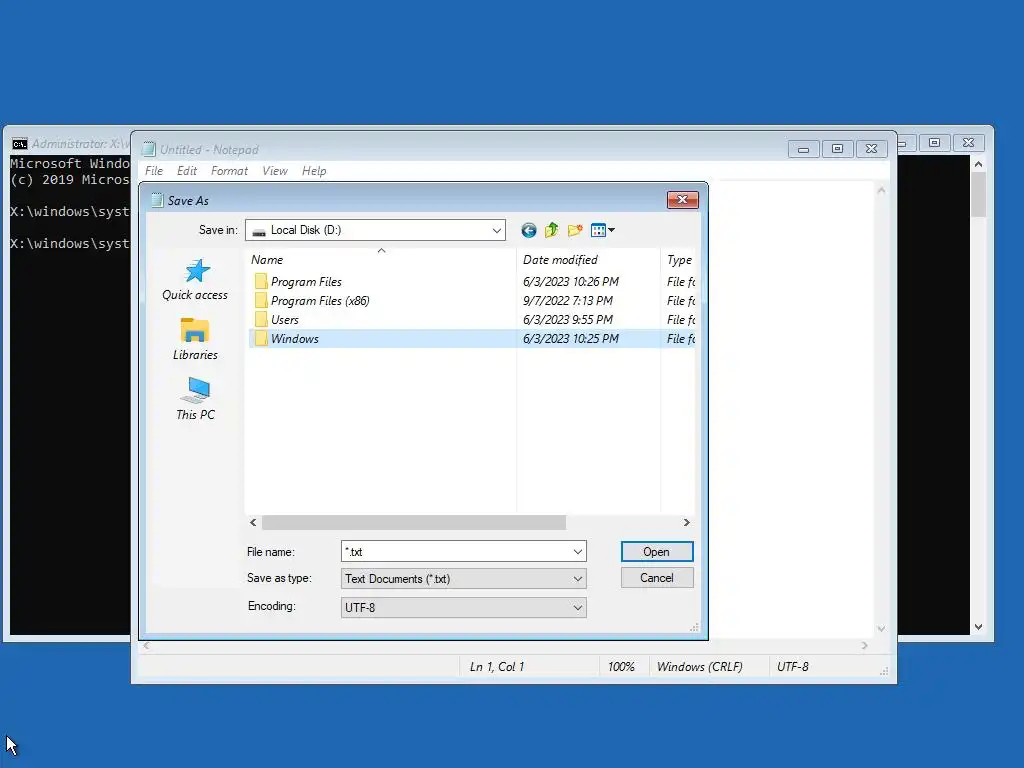Click the Command Prompt scroll down arrow
This screenshot has height=768, width=1024.
tap(978, 627)
